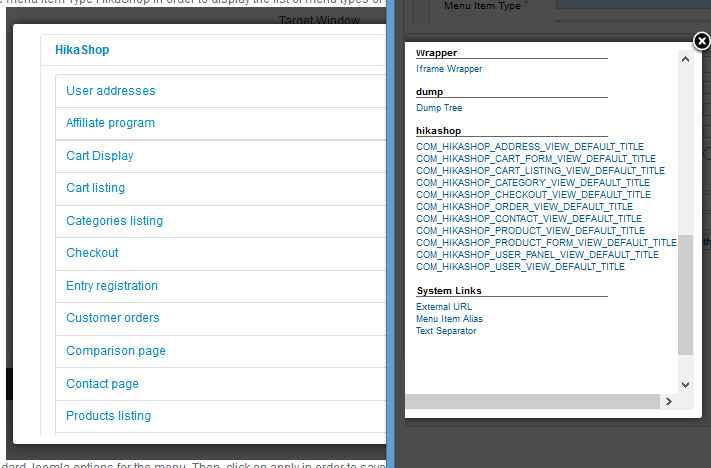Click Text Separator system link
This screenshot has height=468, width=711.
446,331
